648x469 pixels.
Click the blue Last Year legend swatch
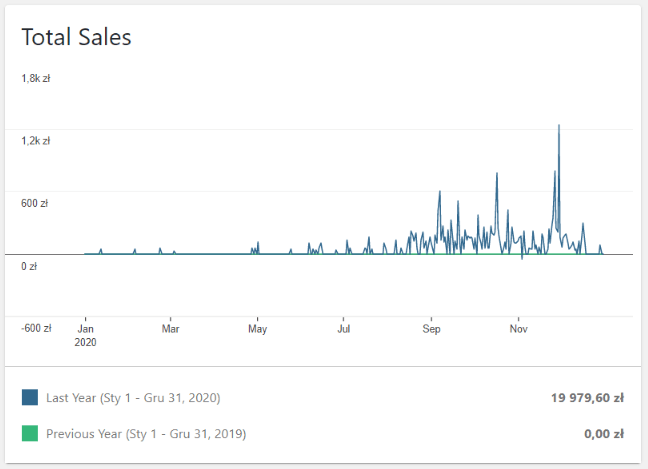point(30,398)
